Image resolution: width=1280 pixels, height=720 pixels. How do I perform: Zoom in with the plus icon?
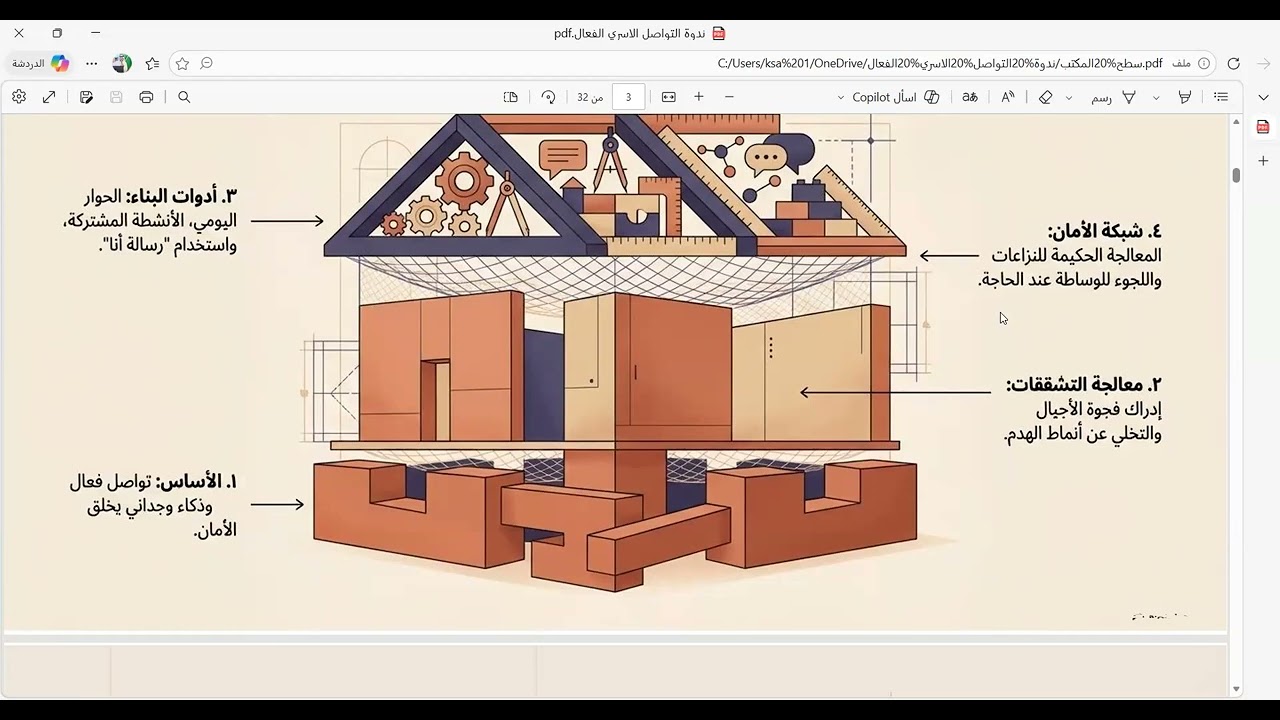pyautogui.click(x=699, y=97)
